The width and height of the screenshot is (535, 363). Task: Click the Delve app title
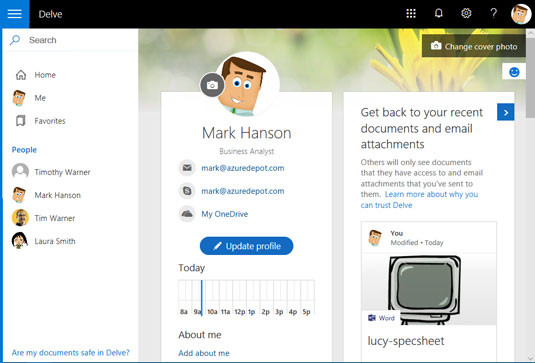tap(50, 14)
